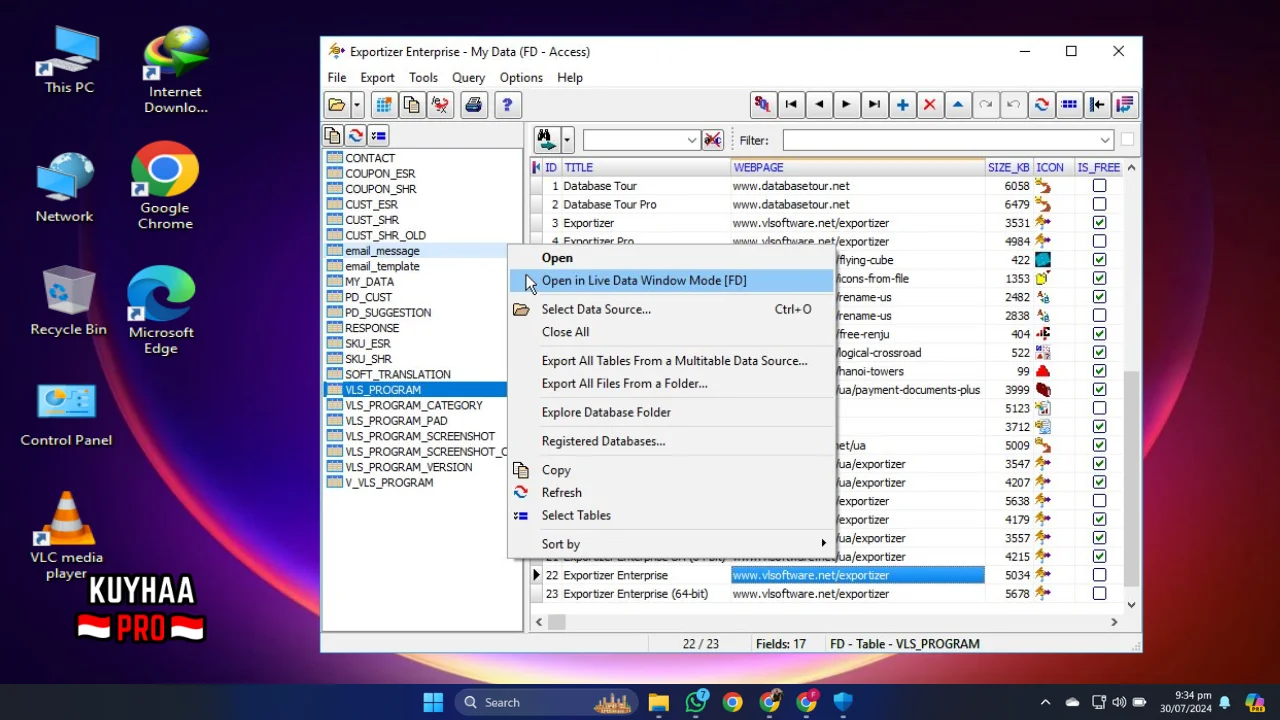Delete record with the red X icon
The height and width of the screenshot is (720, 1280).
point(930,105)
